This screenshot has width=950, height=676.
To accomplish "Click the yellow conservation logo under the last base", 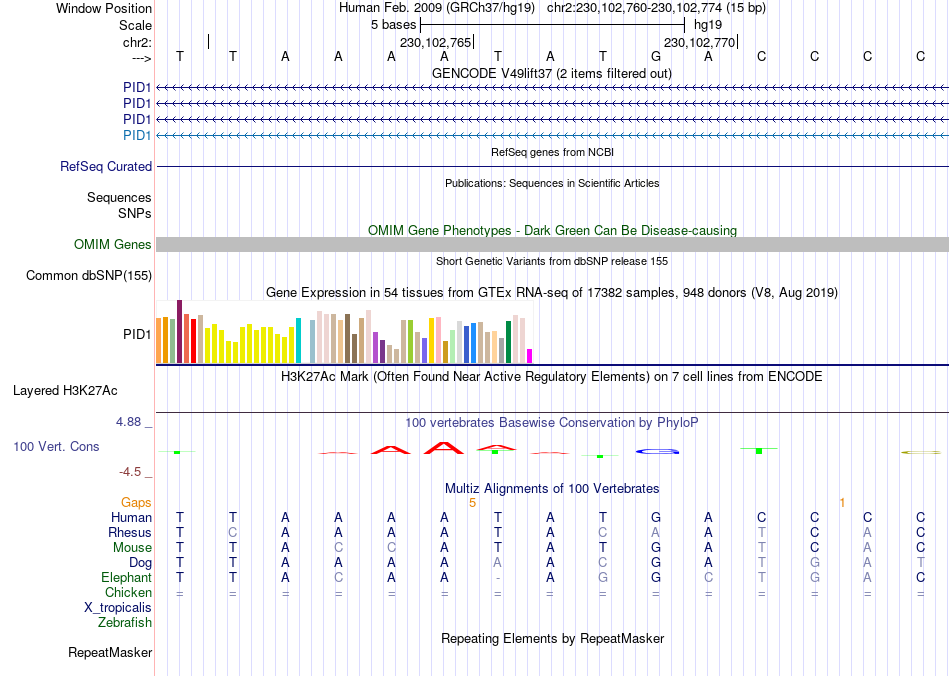I will [x=921, y=452].
